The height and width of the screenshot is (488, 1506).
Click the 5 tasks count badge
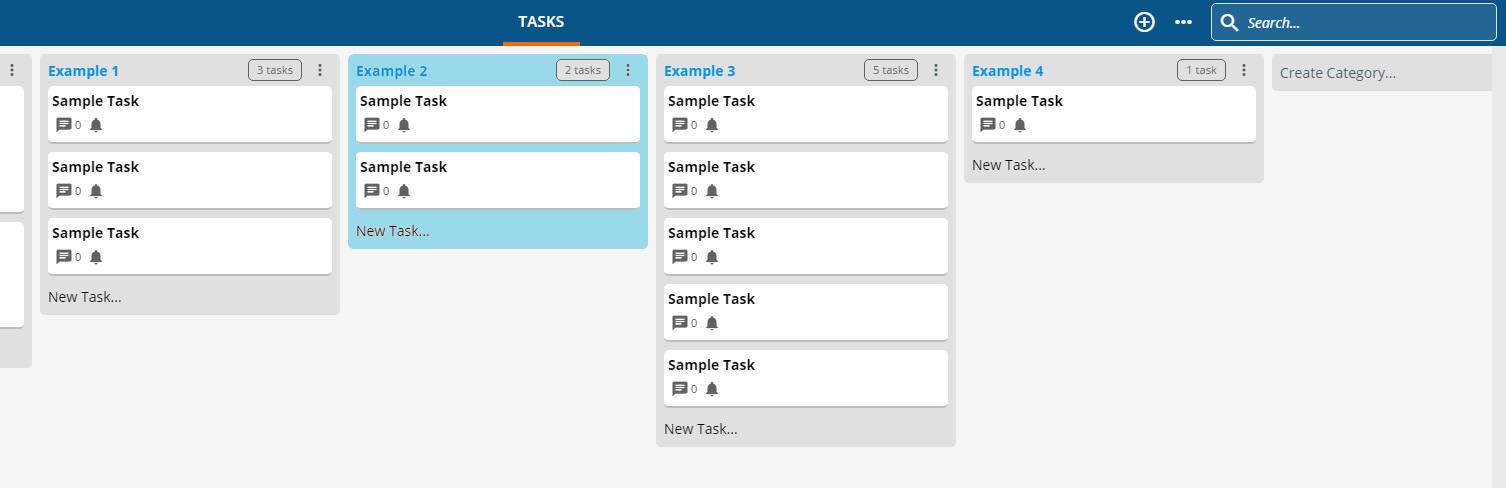click(891, 70)
